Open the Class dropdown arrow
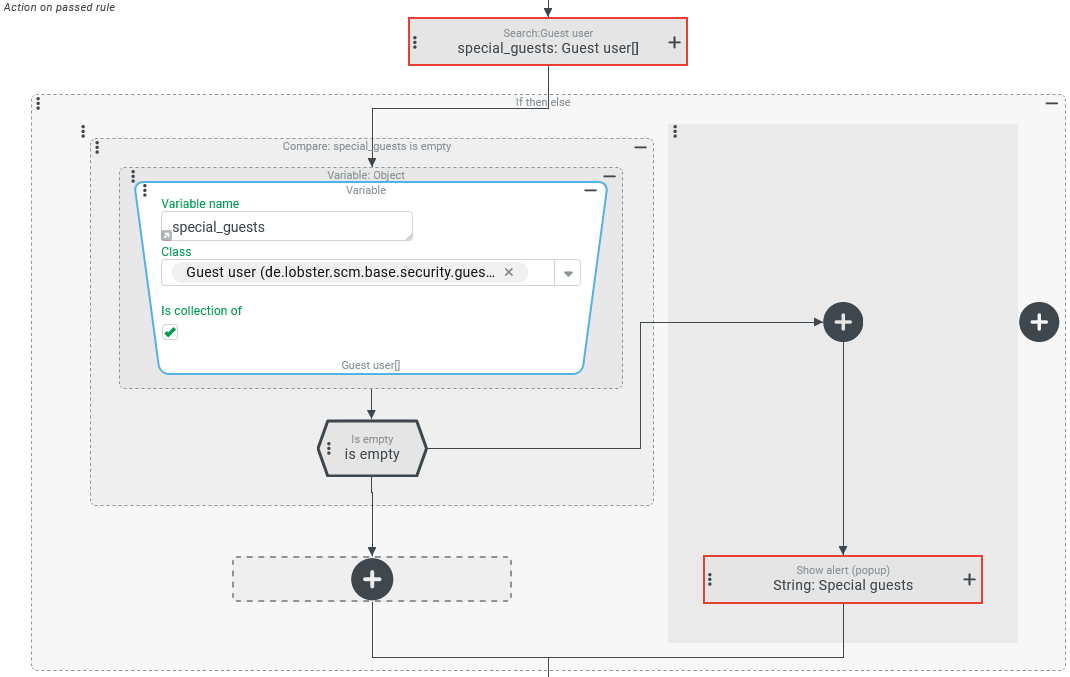The height and width of the screenshot is (677, 1070). point(568,273)
